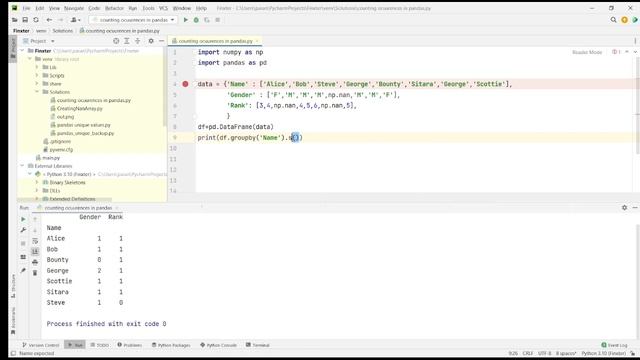The image size is (640, 360).
Task: Click the Solutions breadcrumb in the navigation bar
Action: [x=62, y=31]
